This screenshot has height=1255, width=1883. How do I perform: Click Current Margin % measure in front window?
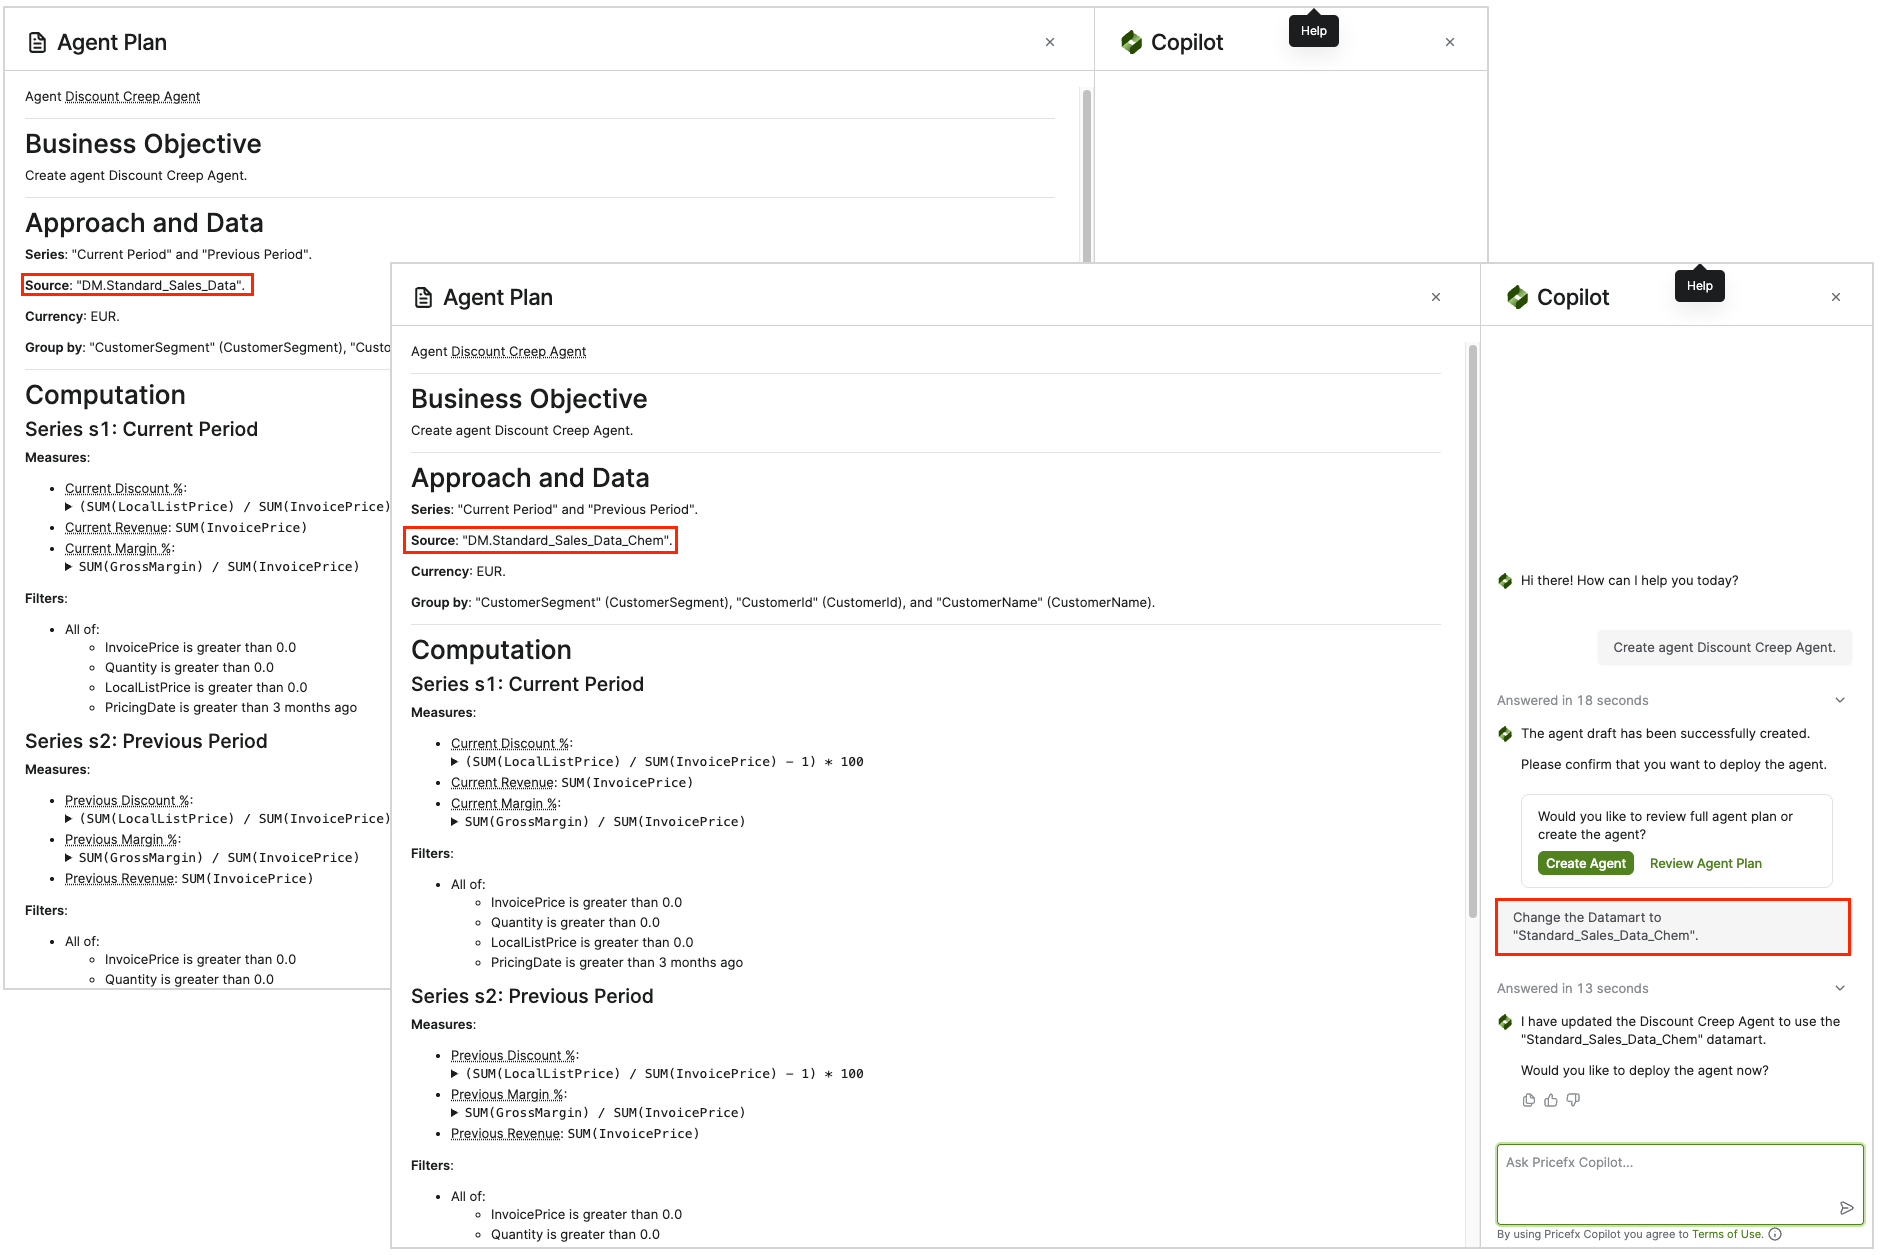(504, 804)
